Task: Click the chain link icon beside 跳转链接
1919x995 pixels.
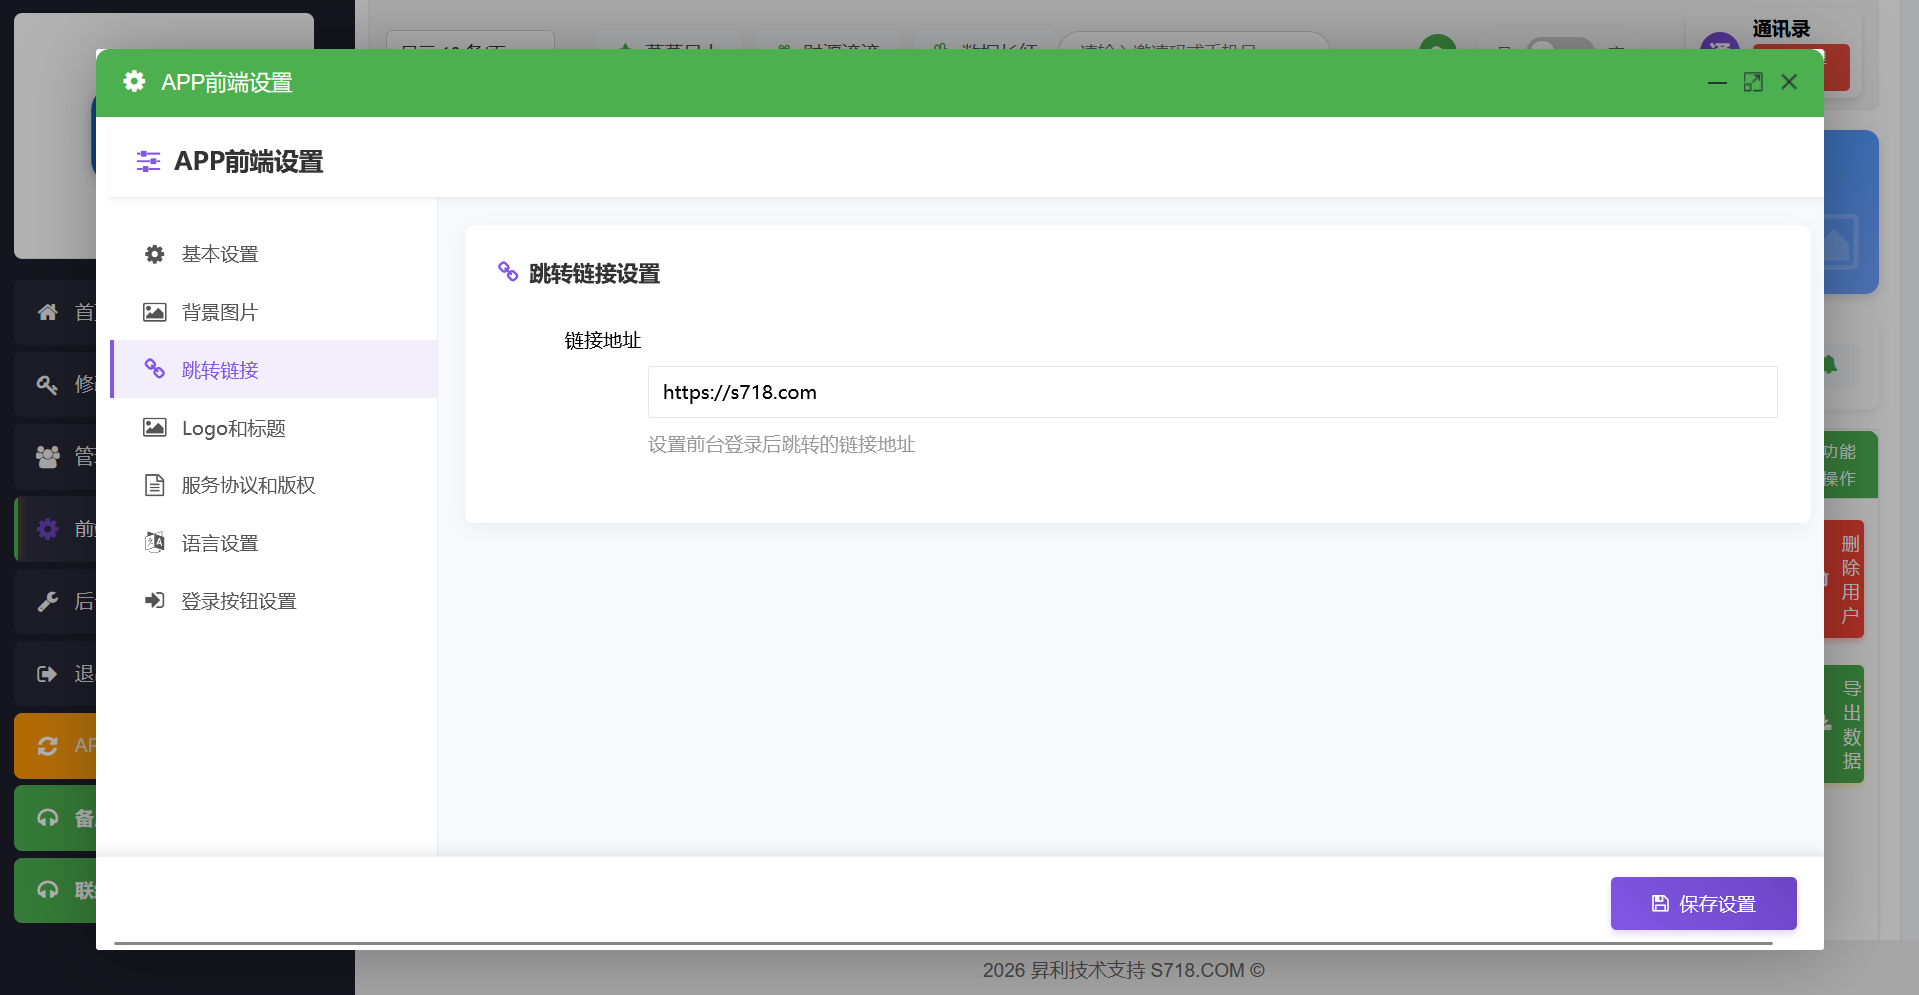Action: point(154,370)
